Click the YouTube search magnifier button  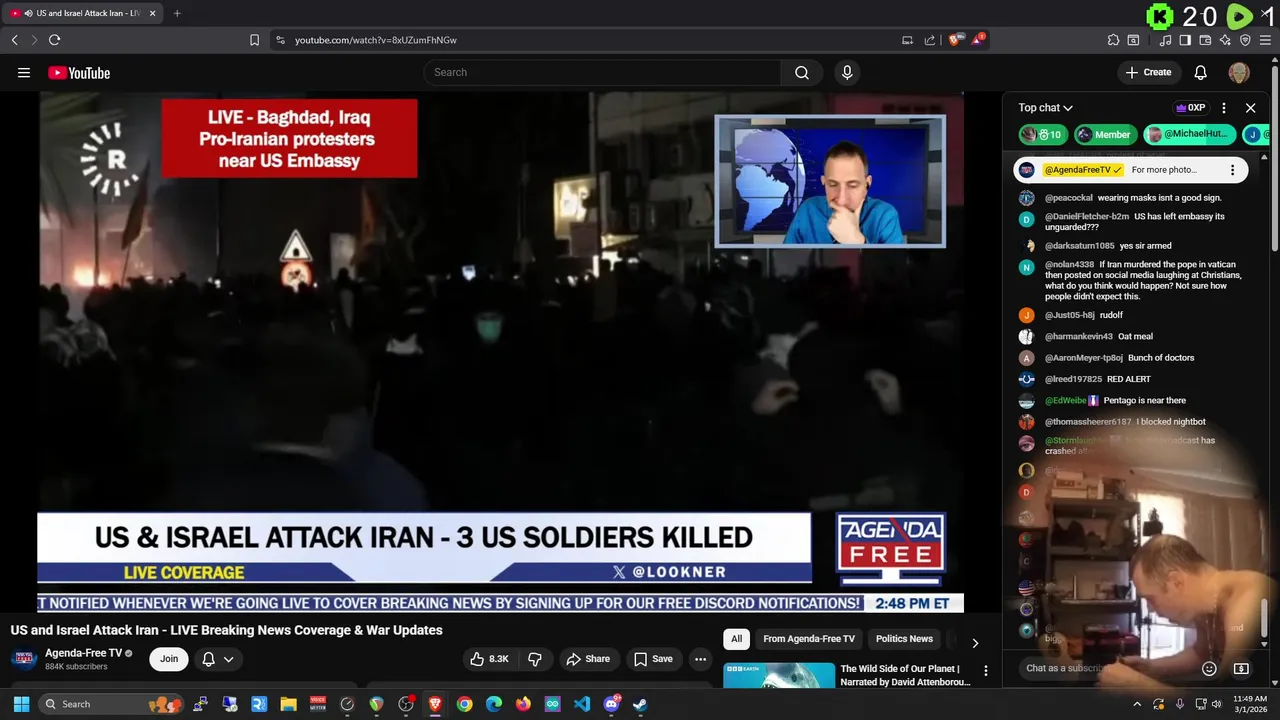click(x=802, y=72)
